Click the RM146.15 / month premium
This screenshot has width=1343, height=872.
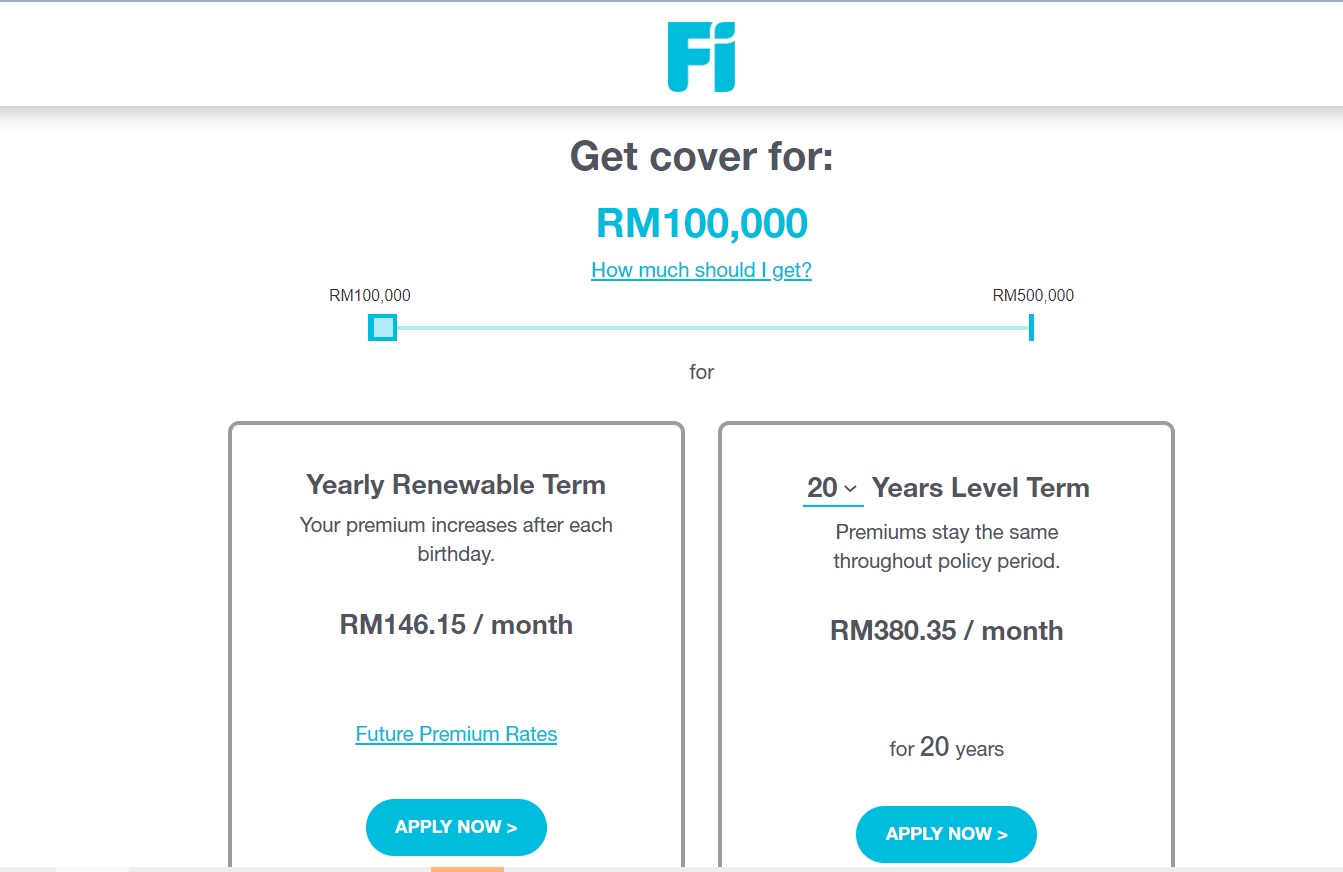coord(456,625)
